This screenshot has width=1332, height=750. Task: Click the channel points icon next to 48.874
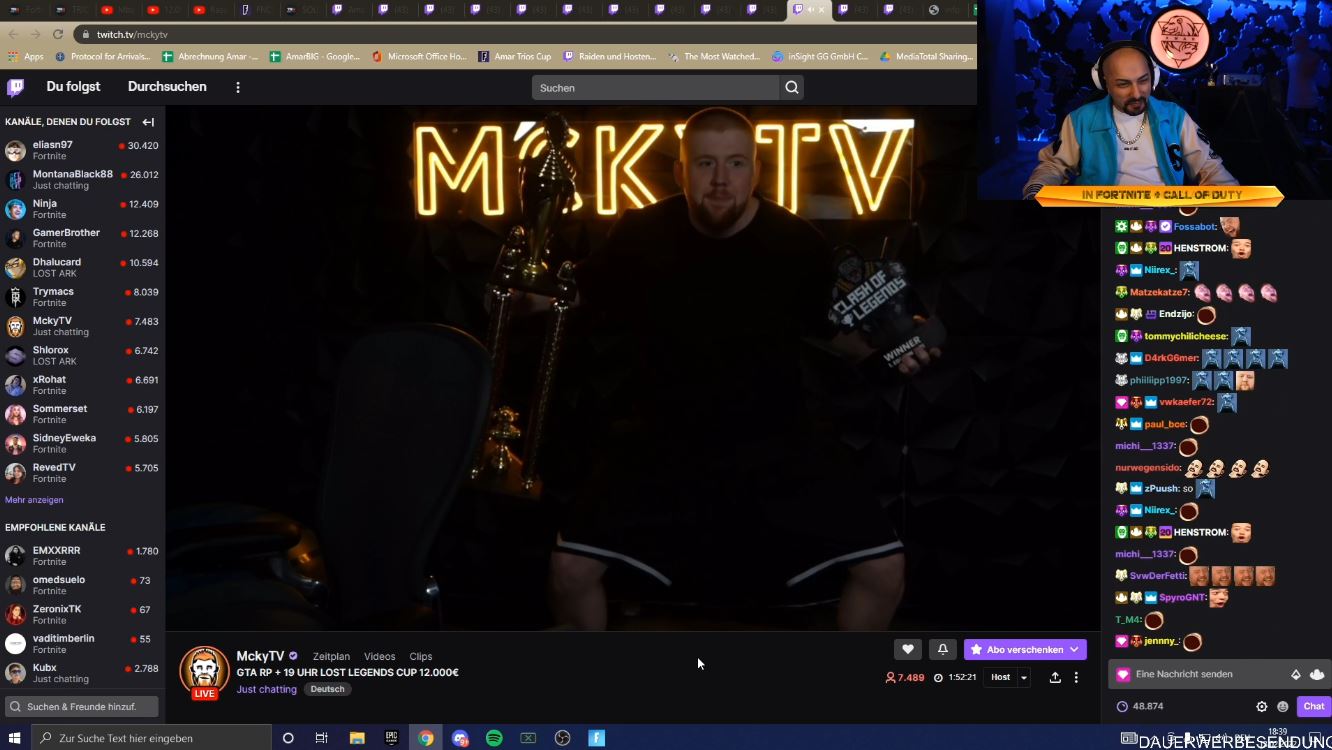coord(1122,706)
